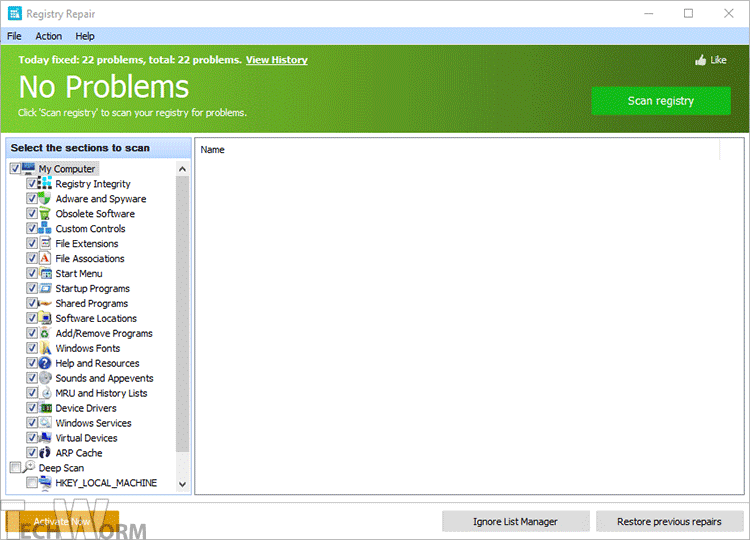Click the Adware and Spyware shield icon
Screen dimensions: 750x540
pos(46,199)
